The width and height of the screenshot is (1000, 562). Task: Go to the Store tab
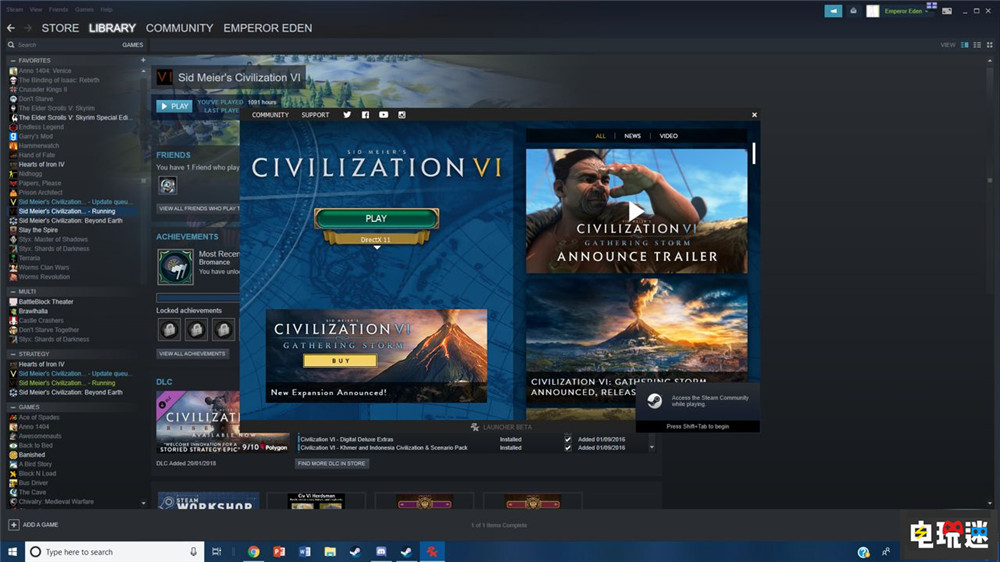[x=60, y=28]
